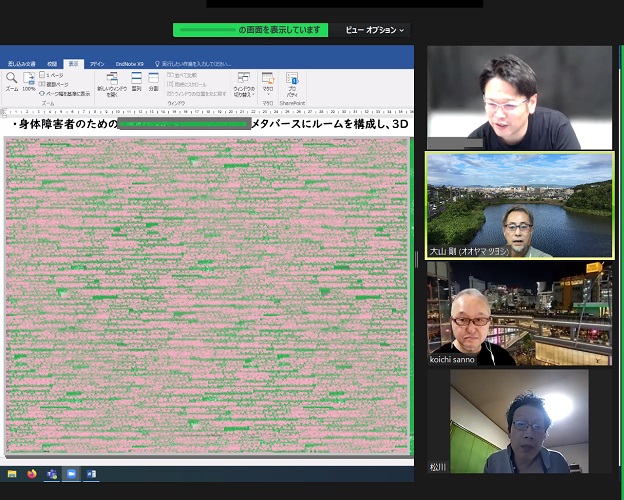Expand the View Options (ビュー オプション) dropdown
Screen dimensions: 624x500
[x=375, y=30]
